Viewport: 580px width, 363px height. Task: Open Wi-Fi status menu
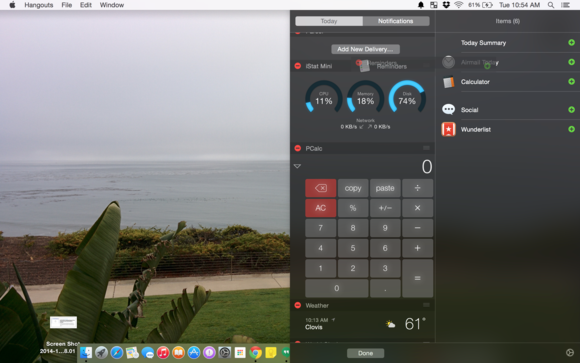tap(459, 5)
